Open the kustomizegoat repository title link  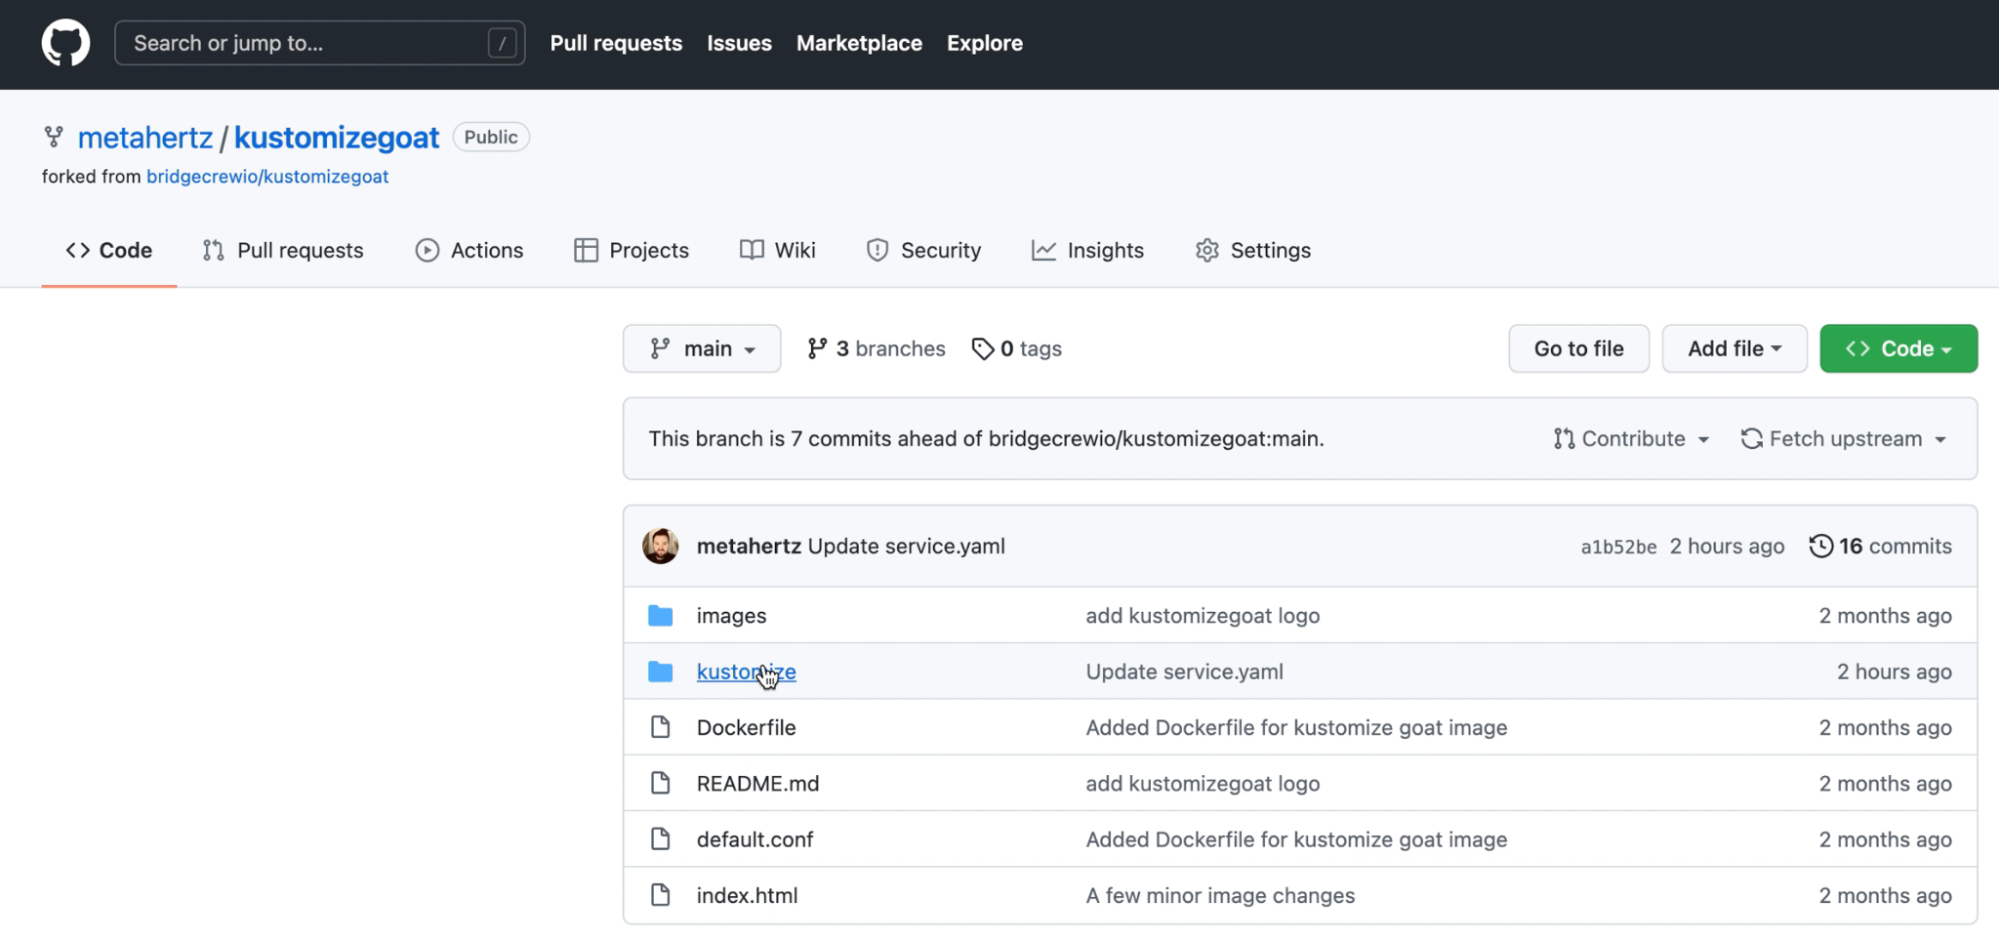click(336, 137)
